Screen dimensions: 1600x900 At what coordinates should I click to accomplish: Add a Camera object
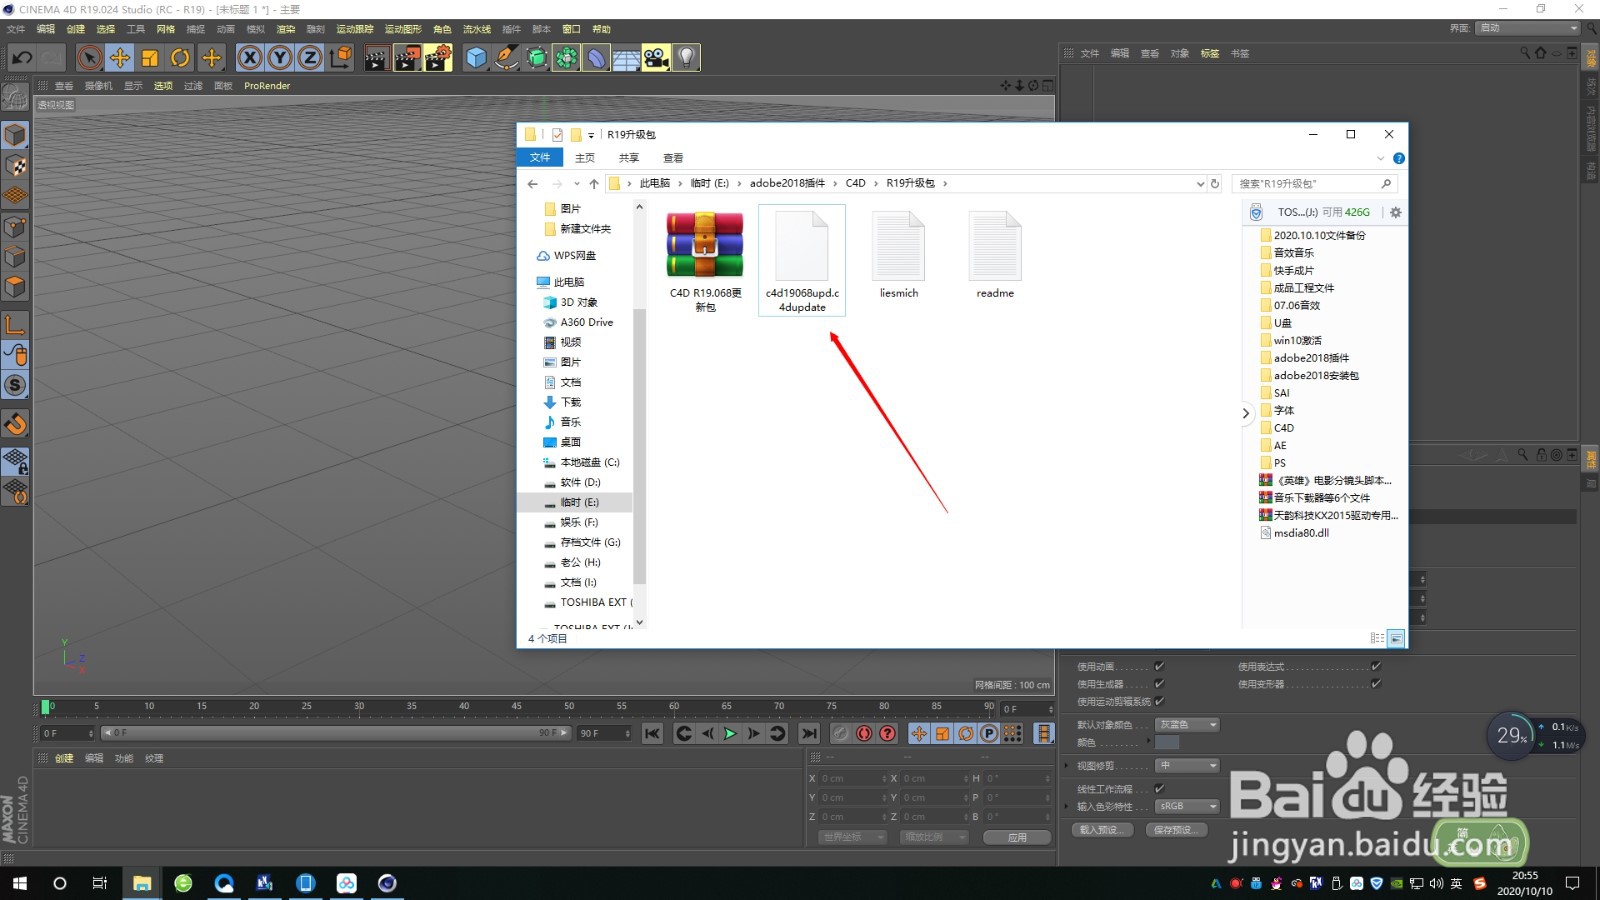tap(656, 58)
